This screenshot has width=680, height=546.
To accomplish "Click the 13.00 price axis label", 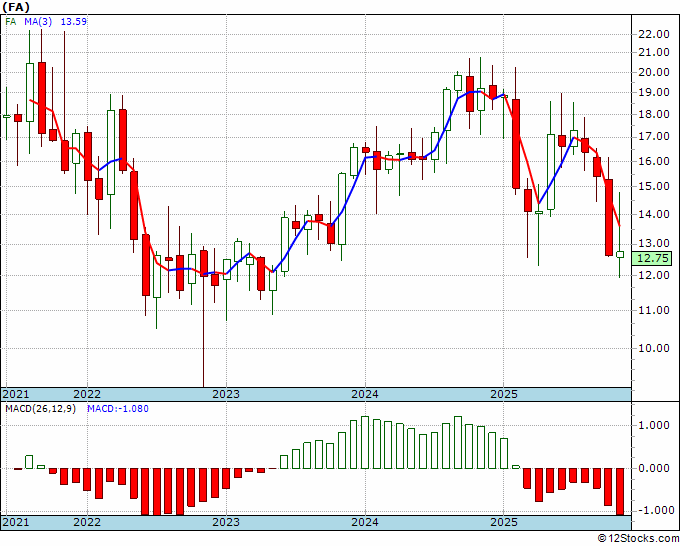I will click(653, 243).
